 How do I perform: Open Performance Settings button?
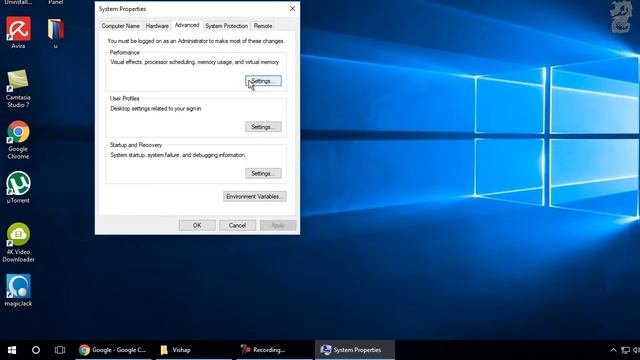tap(263, 81)
